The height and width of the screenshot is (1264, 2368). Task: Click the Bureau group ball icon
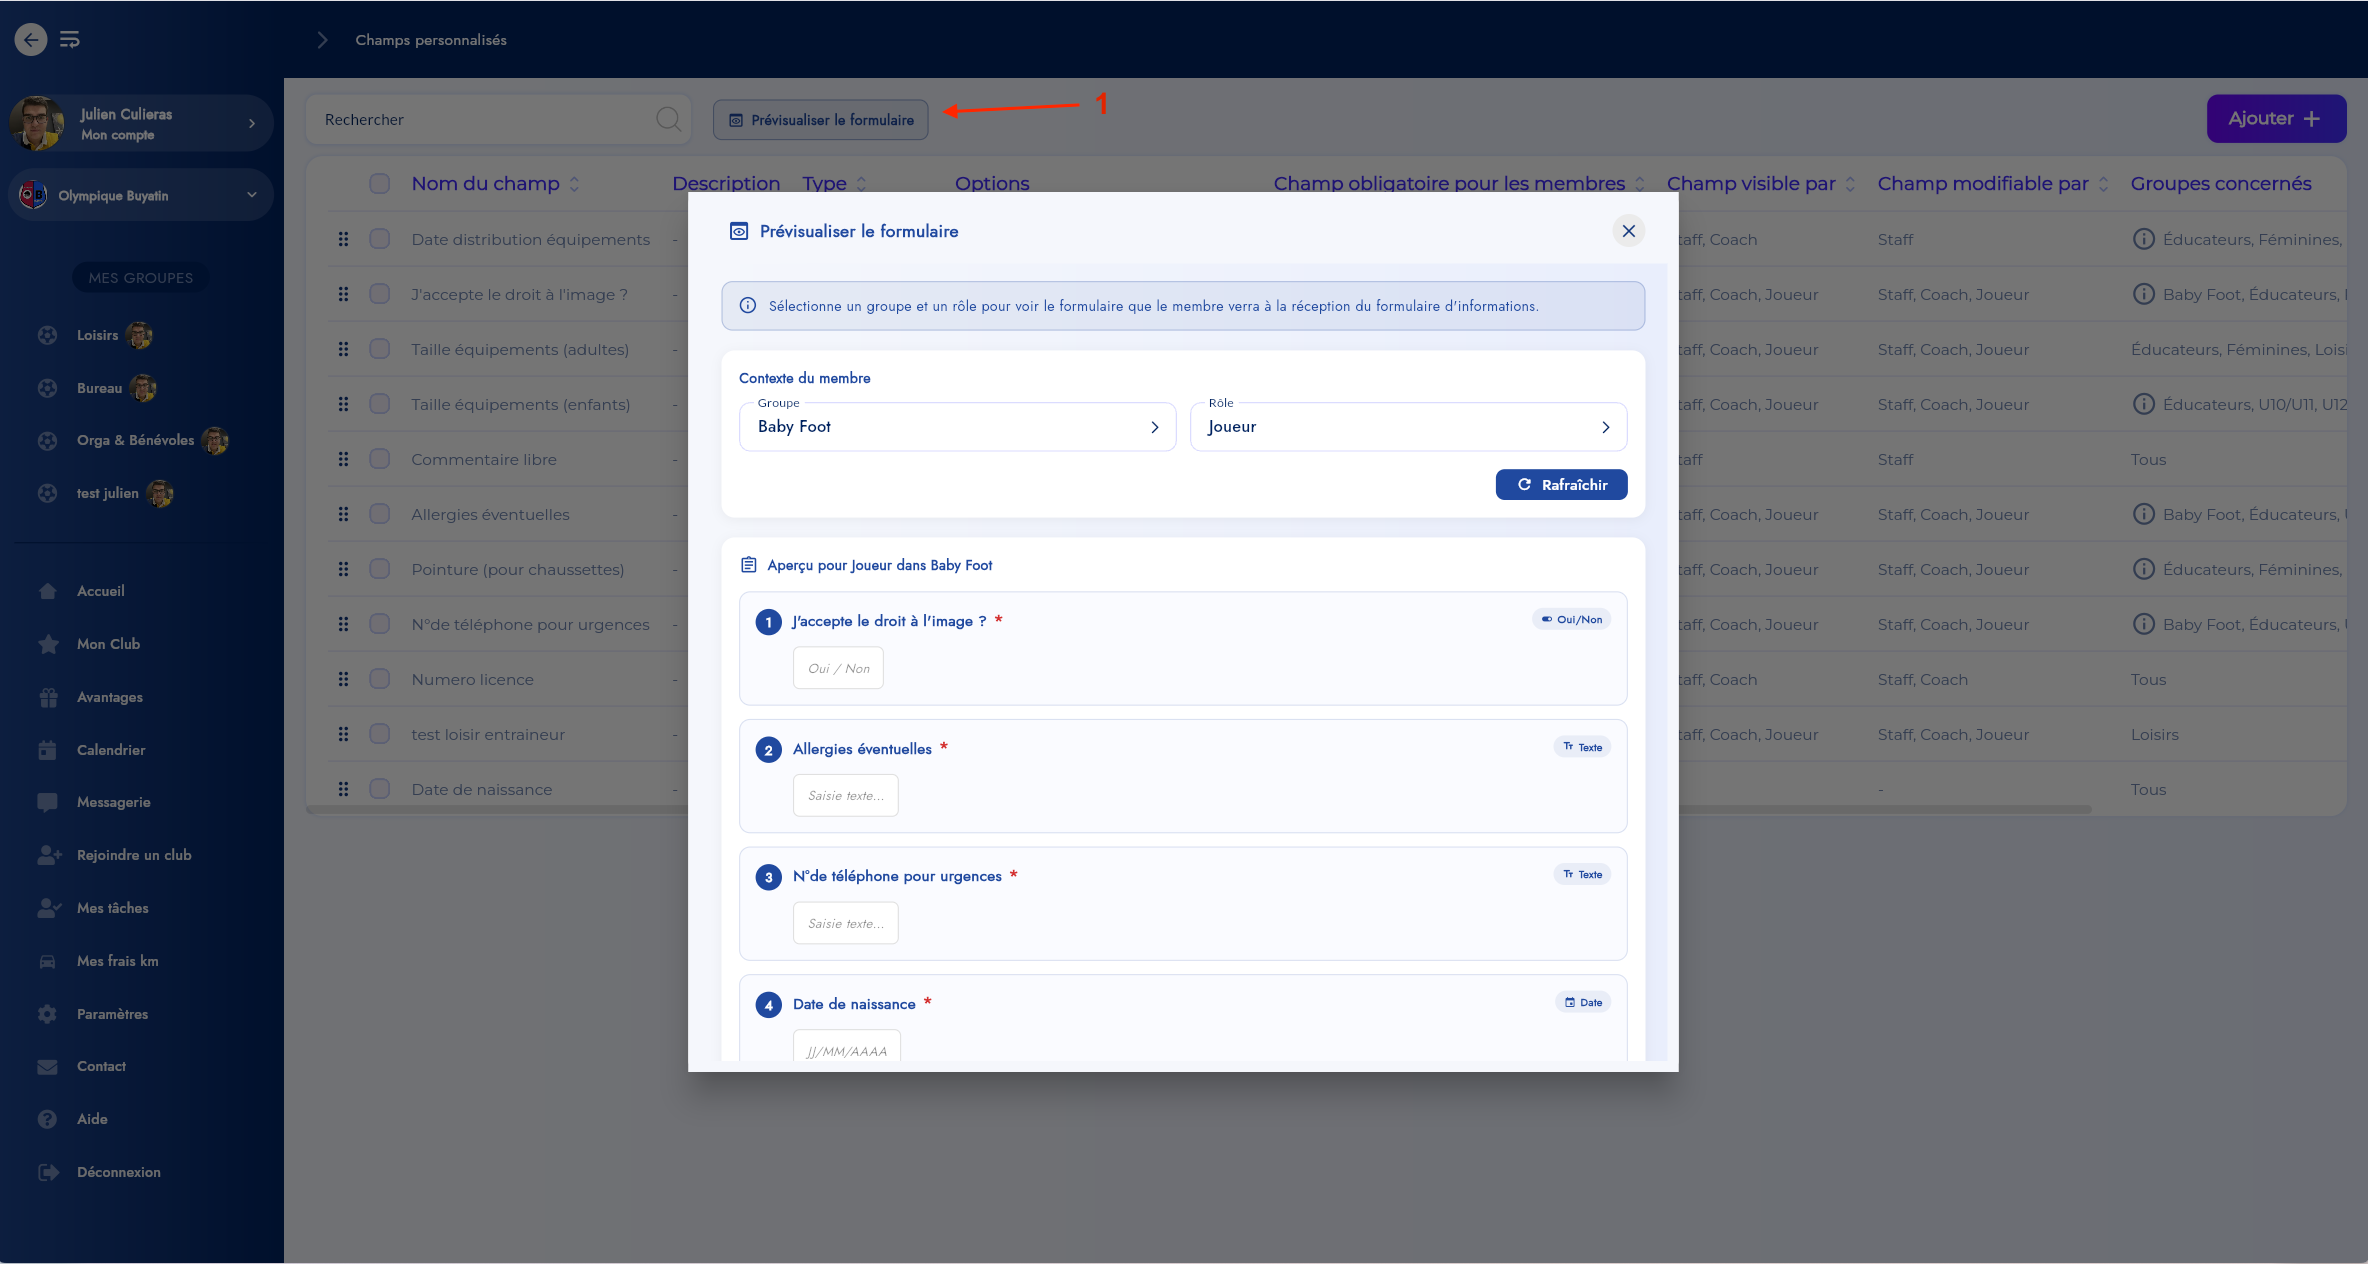click(x=47, y=388)
